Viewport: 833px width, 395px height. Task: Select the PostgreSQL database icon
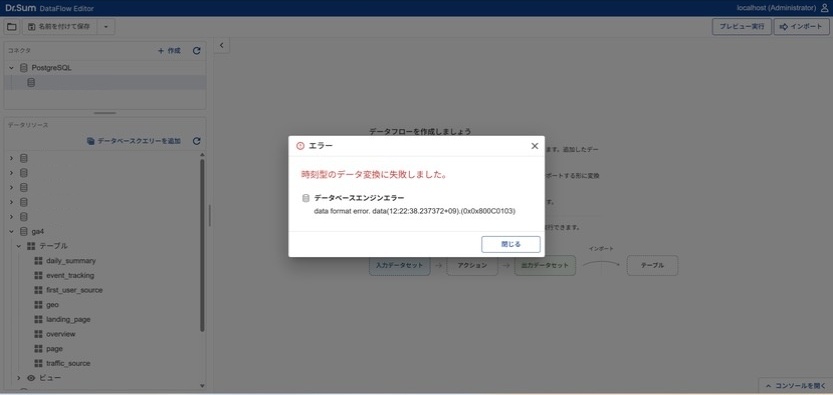point(23,68)
